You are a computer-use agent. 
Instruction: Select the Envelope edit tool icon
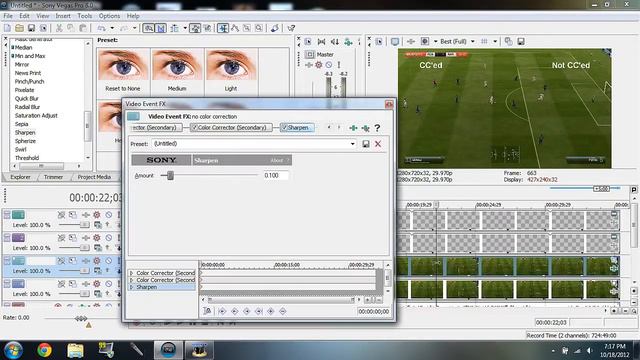coord(235,28)
